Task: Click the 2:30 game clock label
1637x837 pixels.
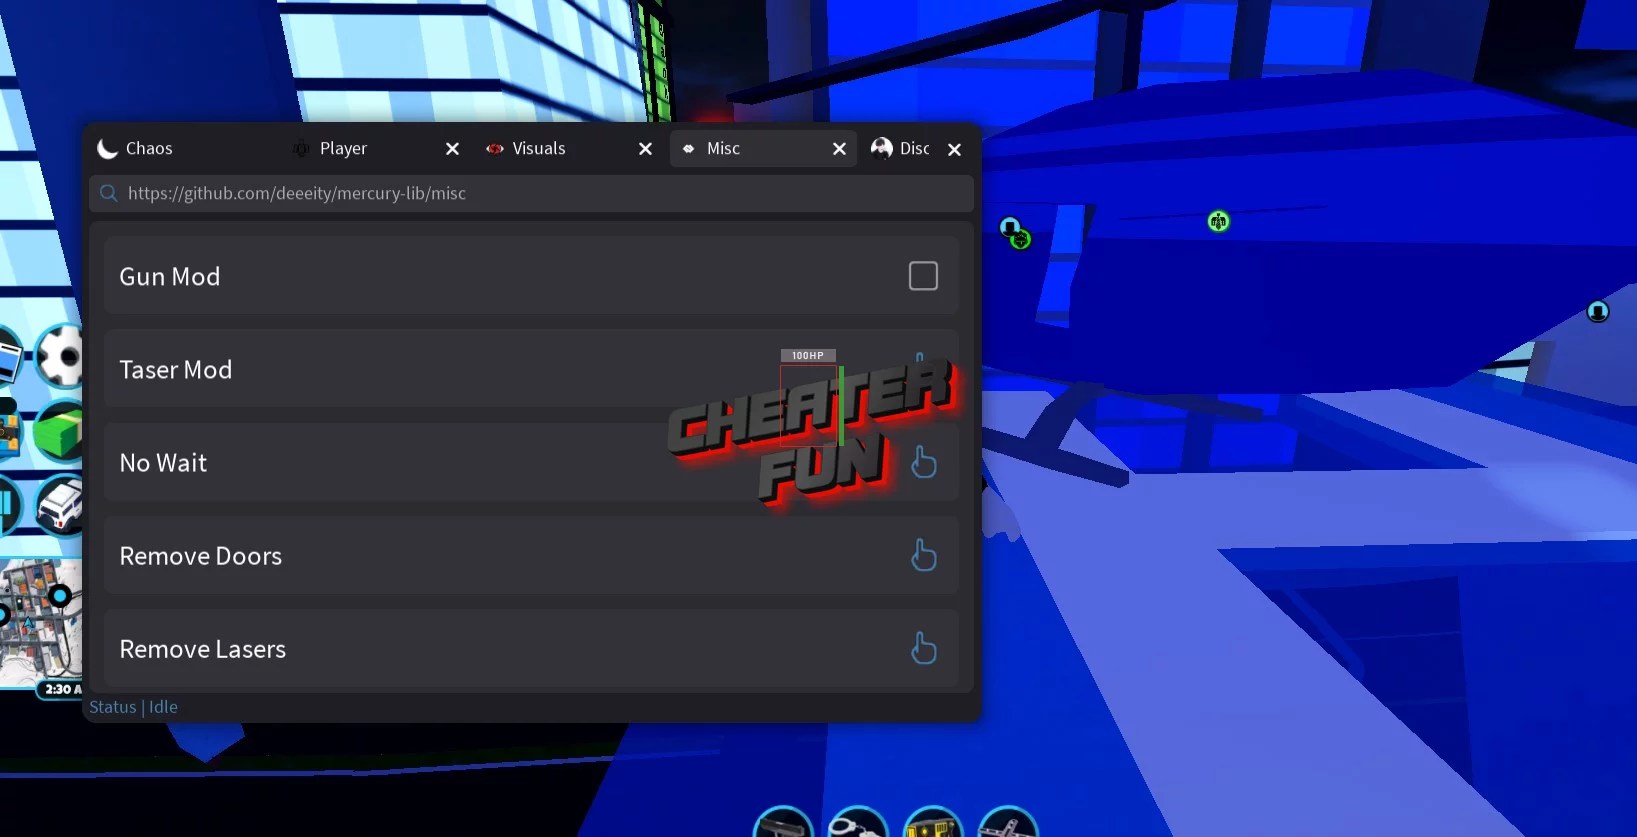Action: [62, 689]
